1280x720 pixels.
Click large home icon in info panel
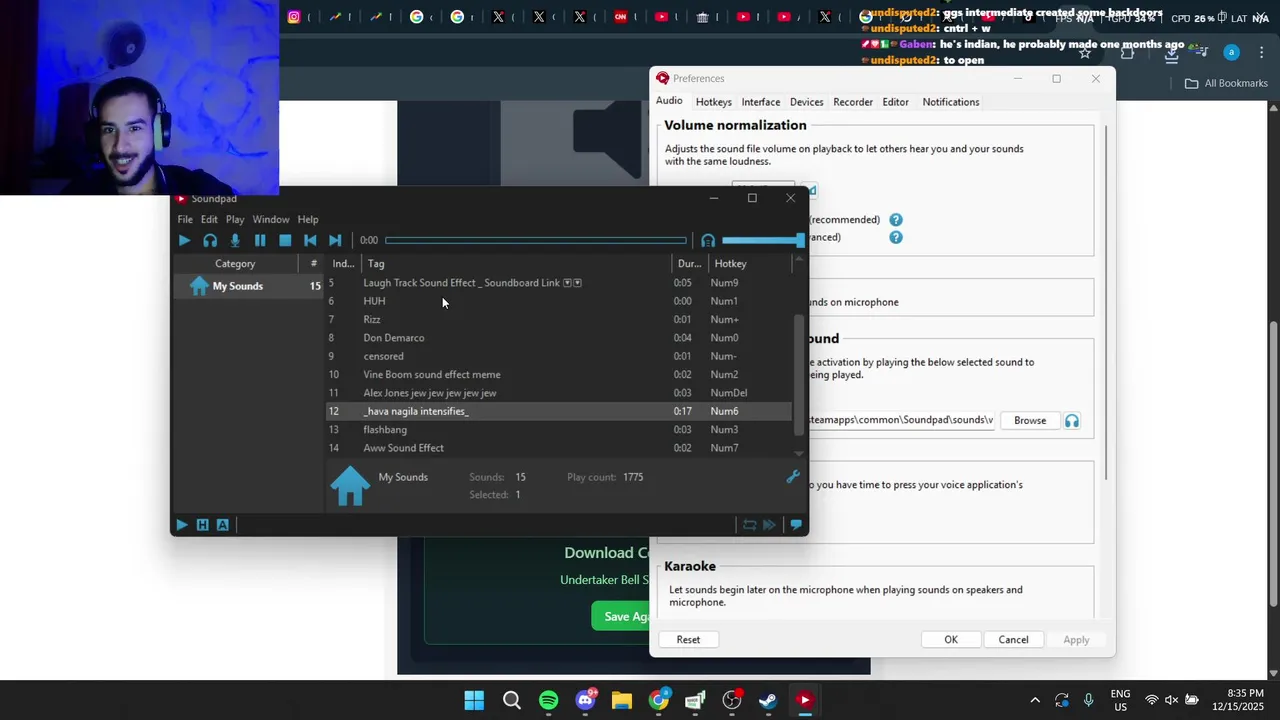pos(350,485)
